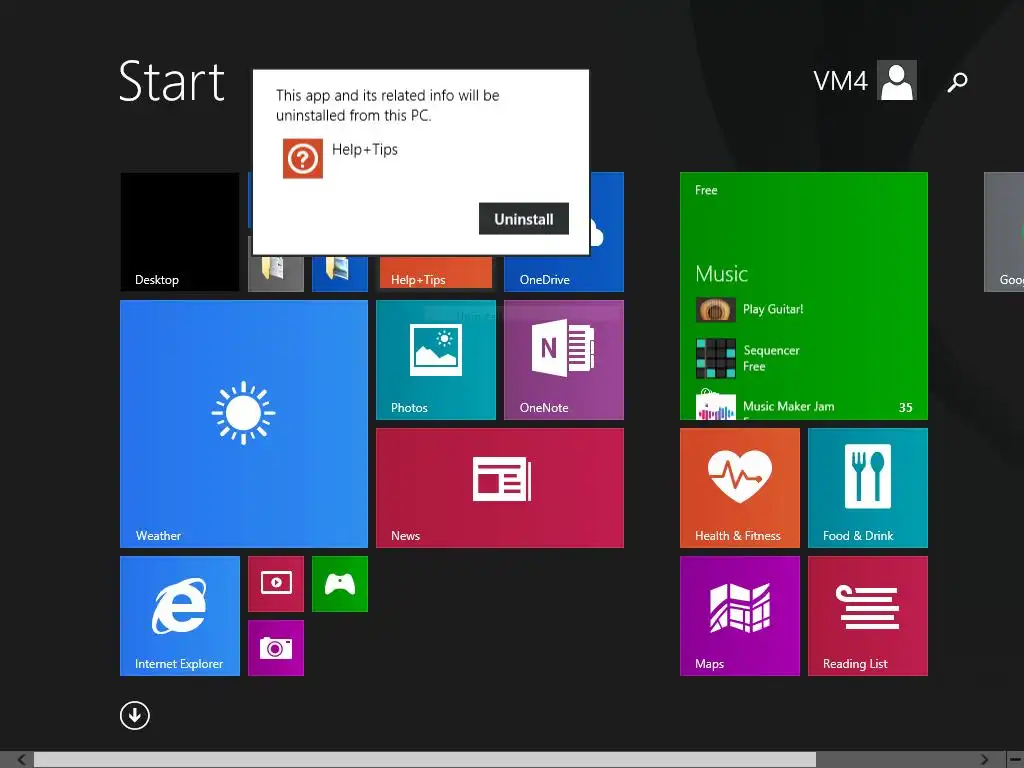
Task: Click the VM4 user name
Action: [x=840, y=81]
